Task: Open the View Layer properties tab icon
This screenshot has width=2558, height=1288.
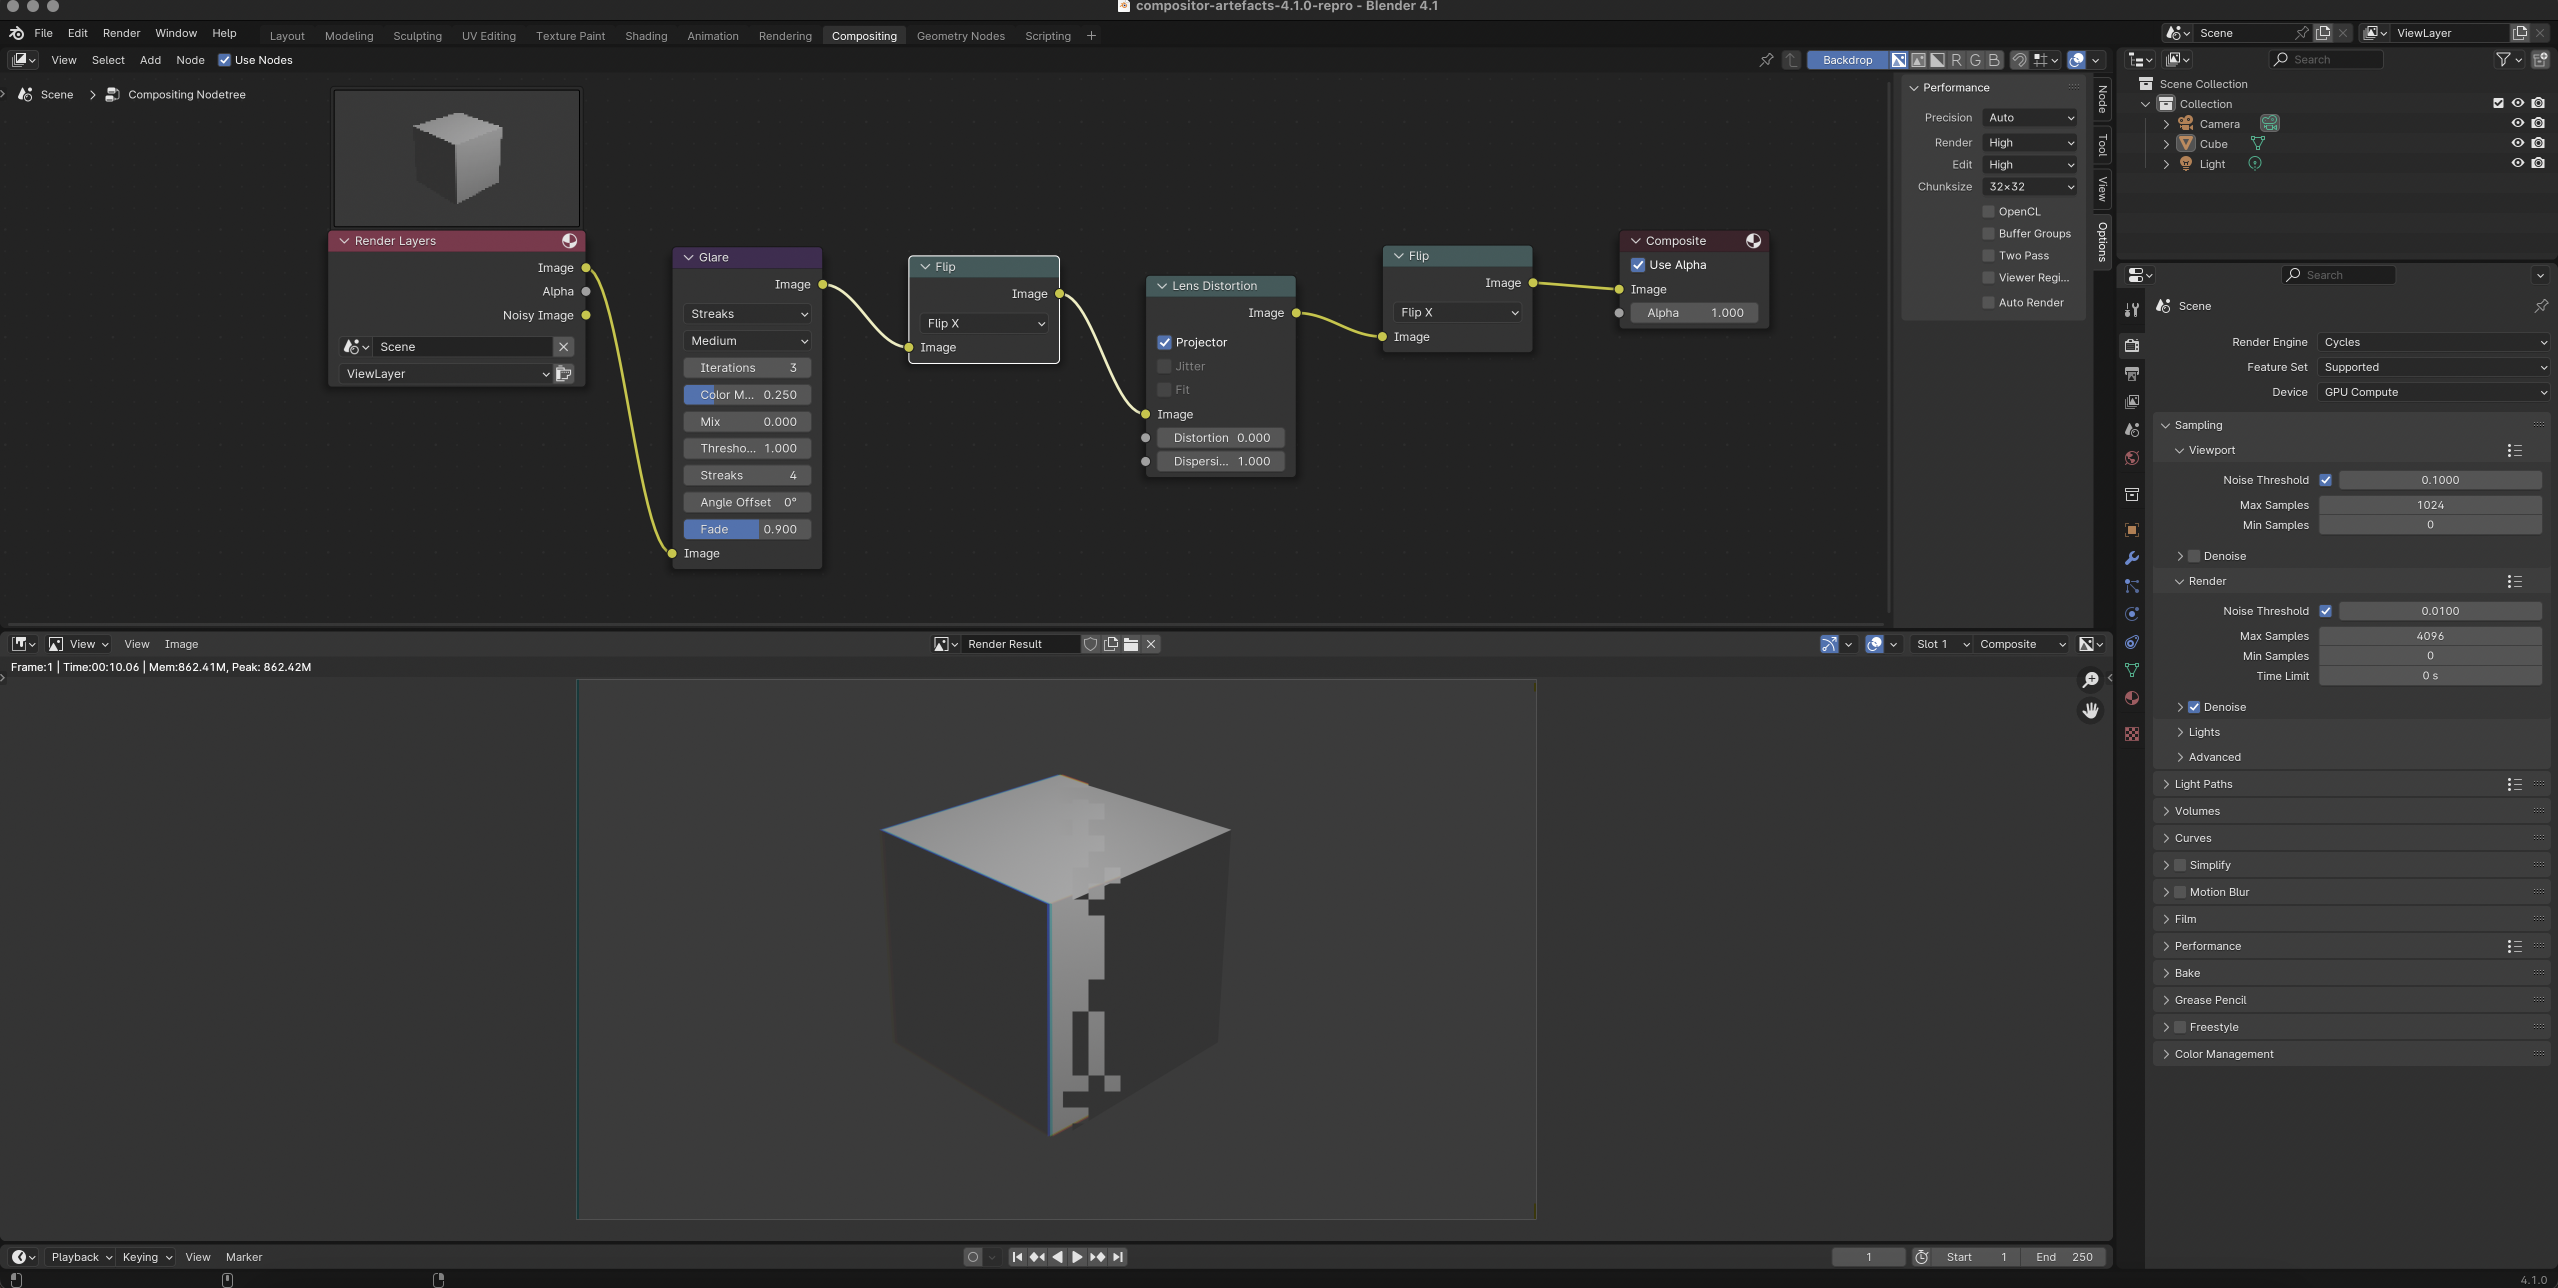Action: (x=2132, y=402)
